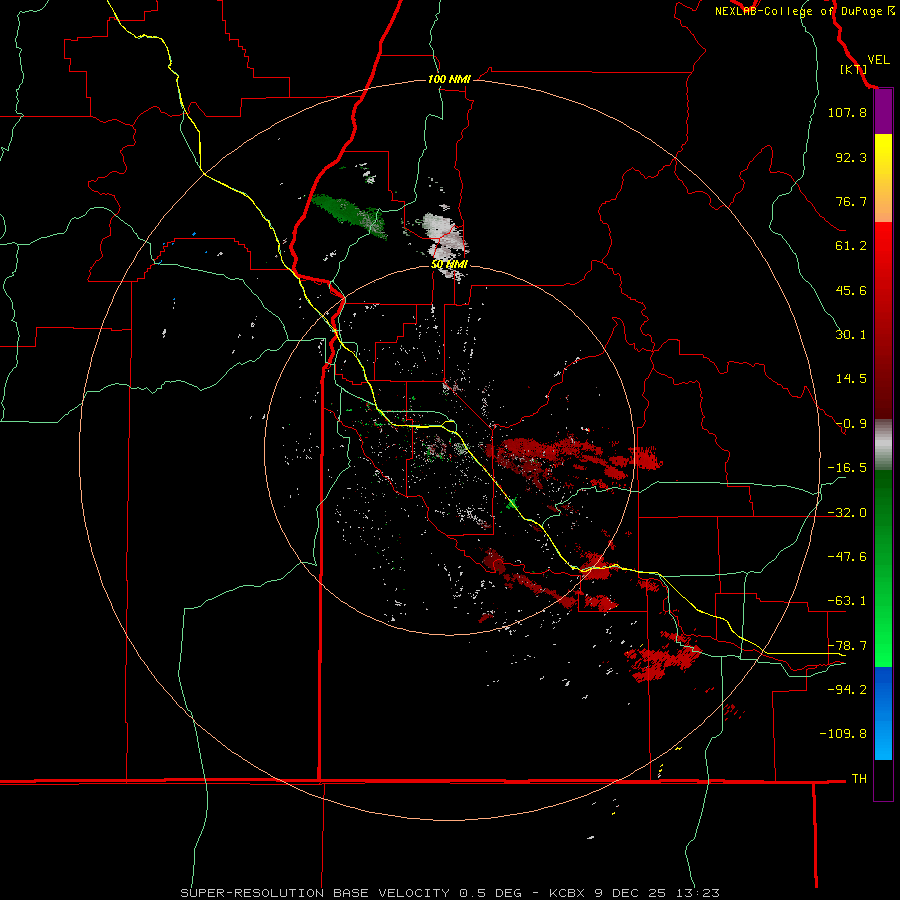Click the -63.1 velocity scale value
The image size is (900, 900).
click(847, 601)
